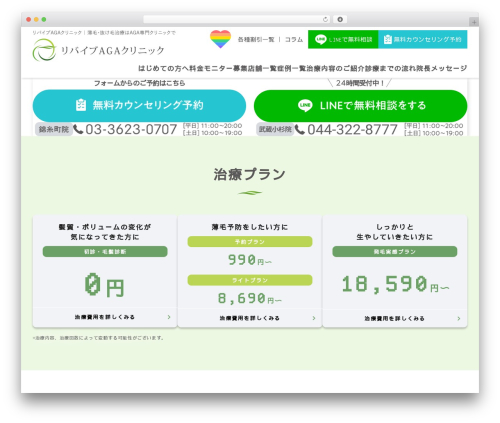Image resolution: width=500 pixels, height=423 pixels.
Task: Click the LINE bubble icon in the header button
Action: (320, 40)
